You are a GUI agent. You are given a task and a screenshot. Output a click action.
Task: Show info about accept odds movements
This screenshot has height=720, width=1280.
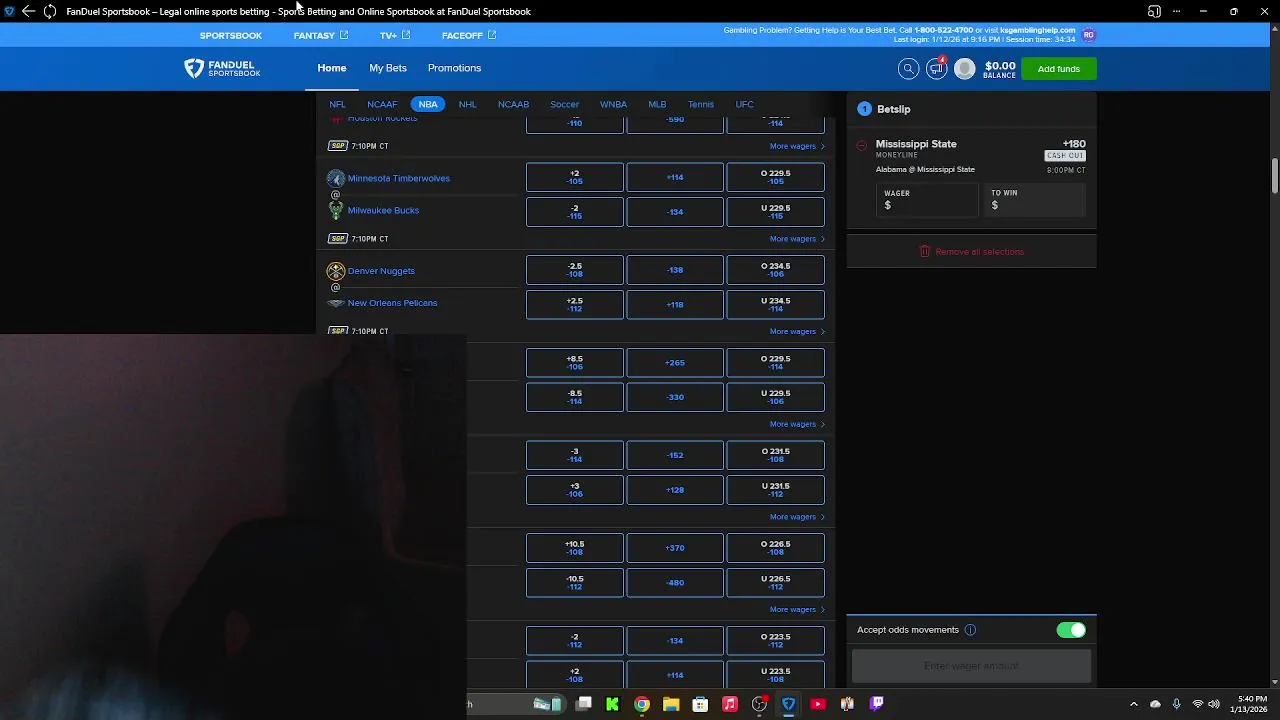(970, 630)
